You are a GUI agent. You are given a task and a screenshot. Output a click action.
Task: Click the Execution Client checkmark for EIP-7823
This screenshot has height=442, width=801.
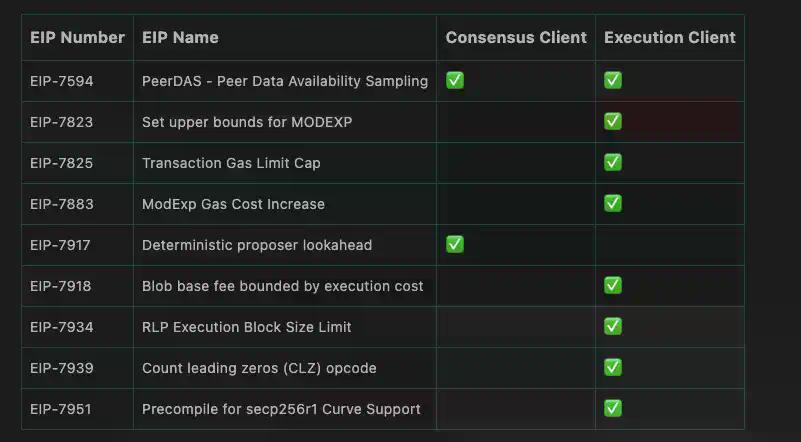613,121
